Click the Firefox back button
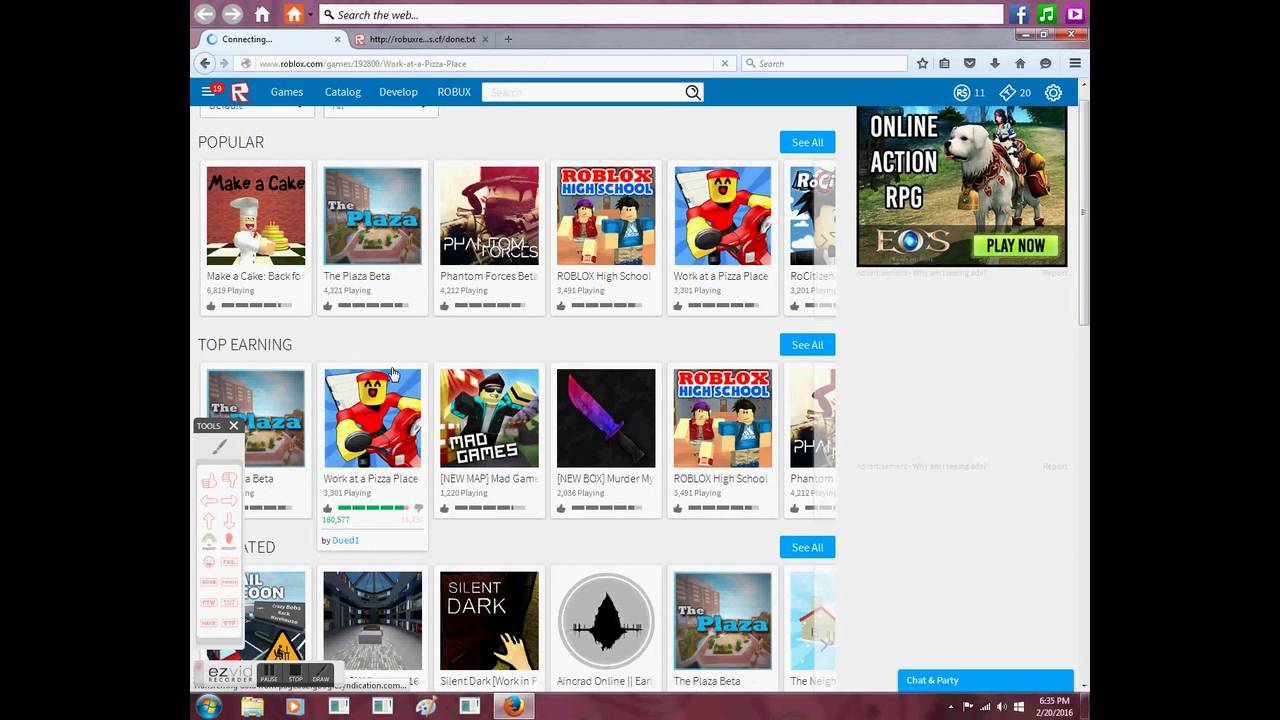The height and width of the screenshot is (720, 1280). pyautogui.click(x=205, y=63)
